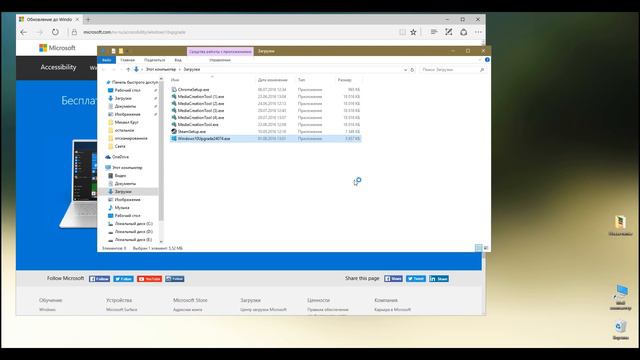Click the Windows logo icon of Windows10Upgrade24074.exe
640x360 pixels.
[x=174, y=138]
